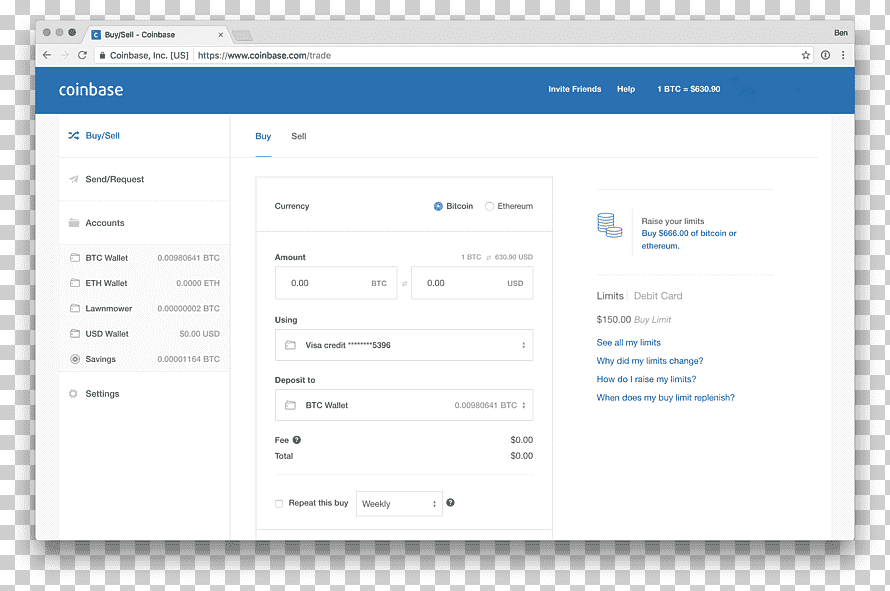The image size is (890, 591).
Task: Bookmark page with the star icon
Action: 805,55
